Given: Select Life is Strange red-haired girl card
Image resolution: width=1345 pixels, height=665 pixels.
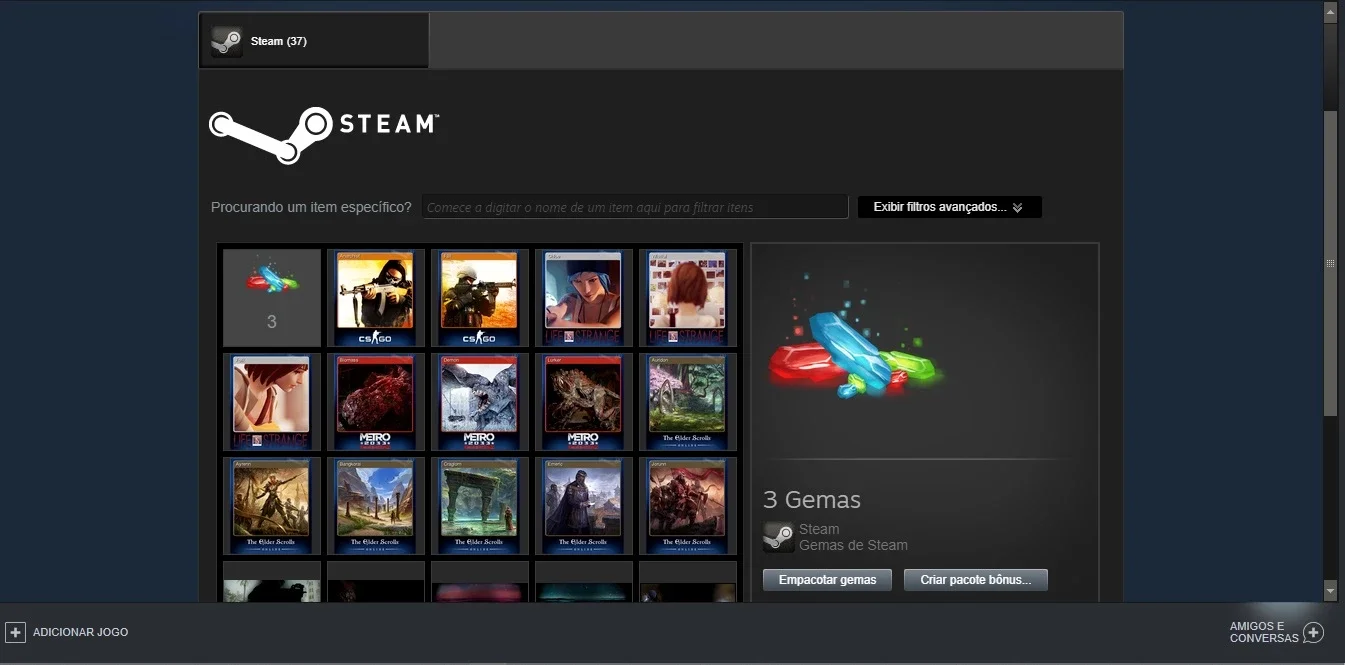Looking at the screenshot, I should pos(272,402).
